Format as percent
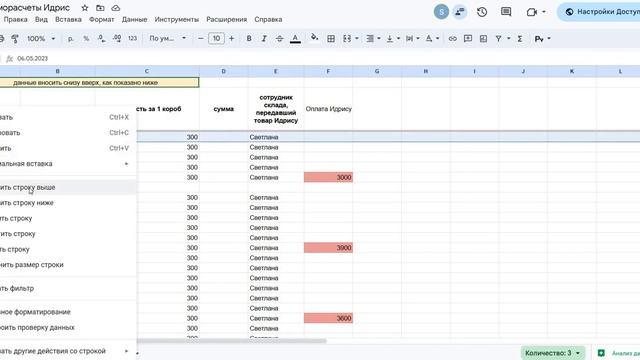The image size is (640, 360). pos(86,38)
